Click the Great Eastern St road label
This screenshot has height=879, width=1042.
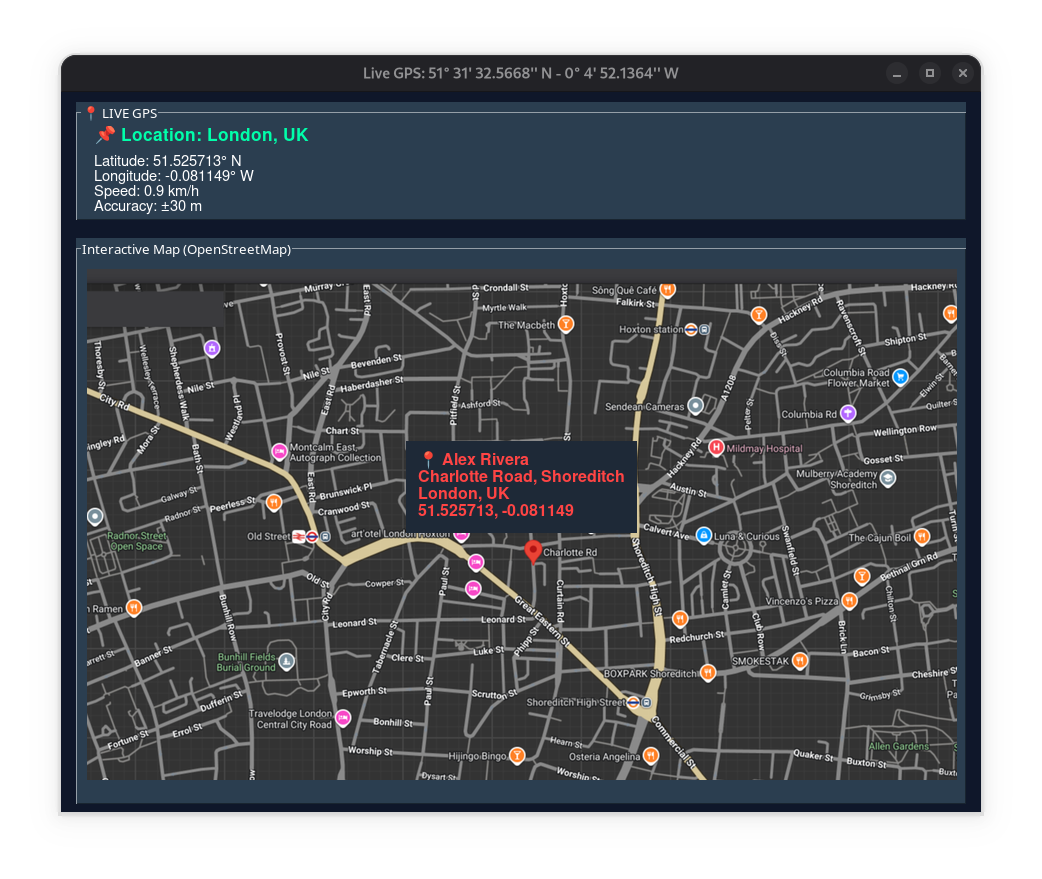(542, 622)
